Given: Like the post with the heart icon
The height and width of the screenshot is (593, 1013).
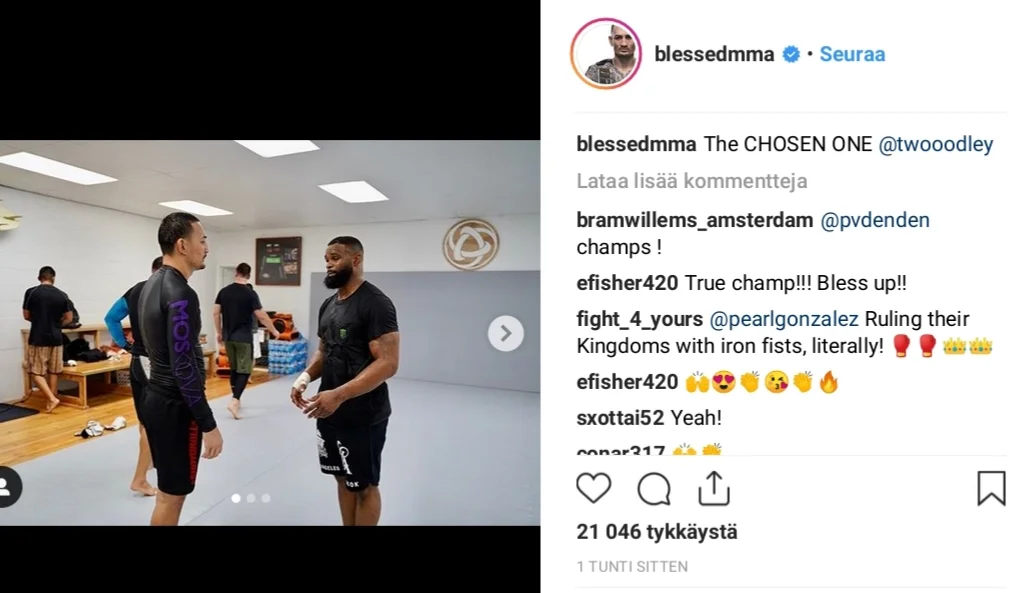Looking at the screenshot, I should [594, 488].
